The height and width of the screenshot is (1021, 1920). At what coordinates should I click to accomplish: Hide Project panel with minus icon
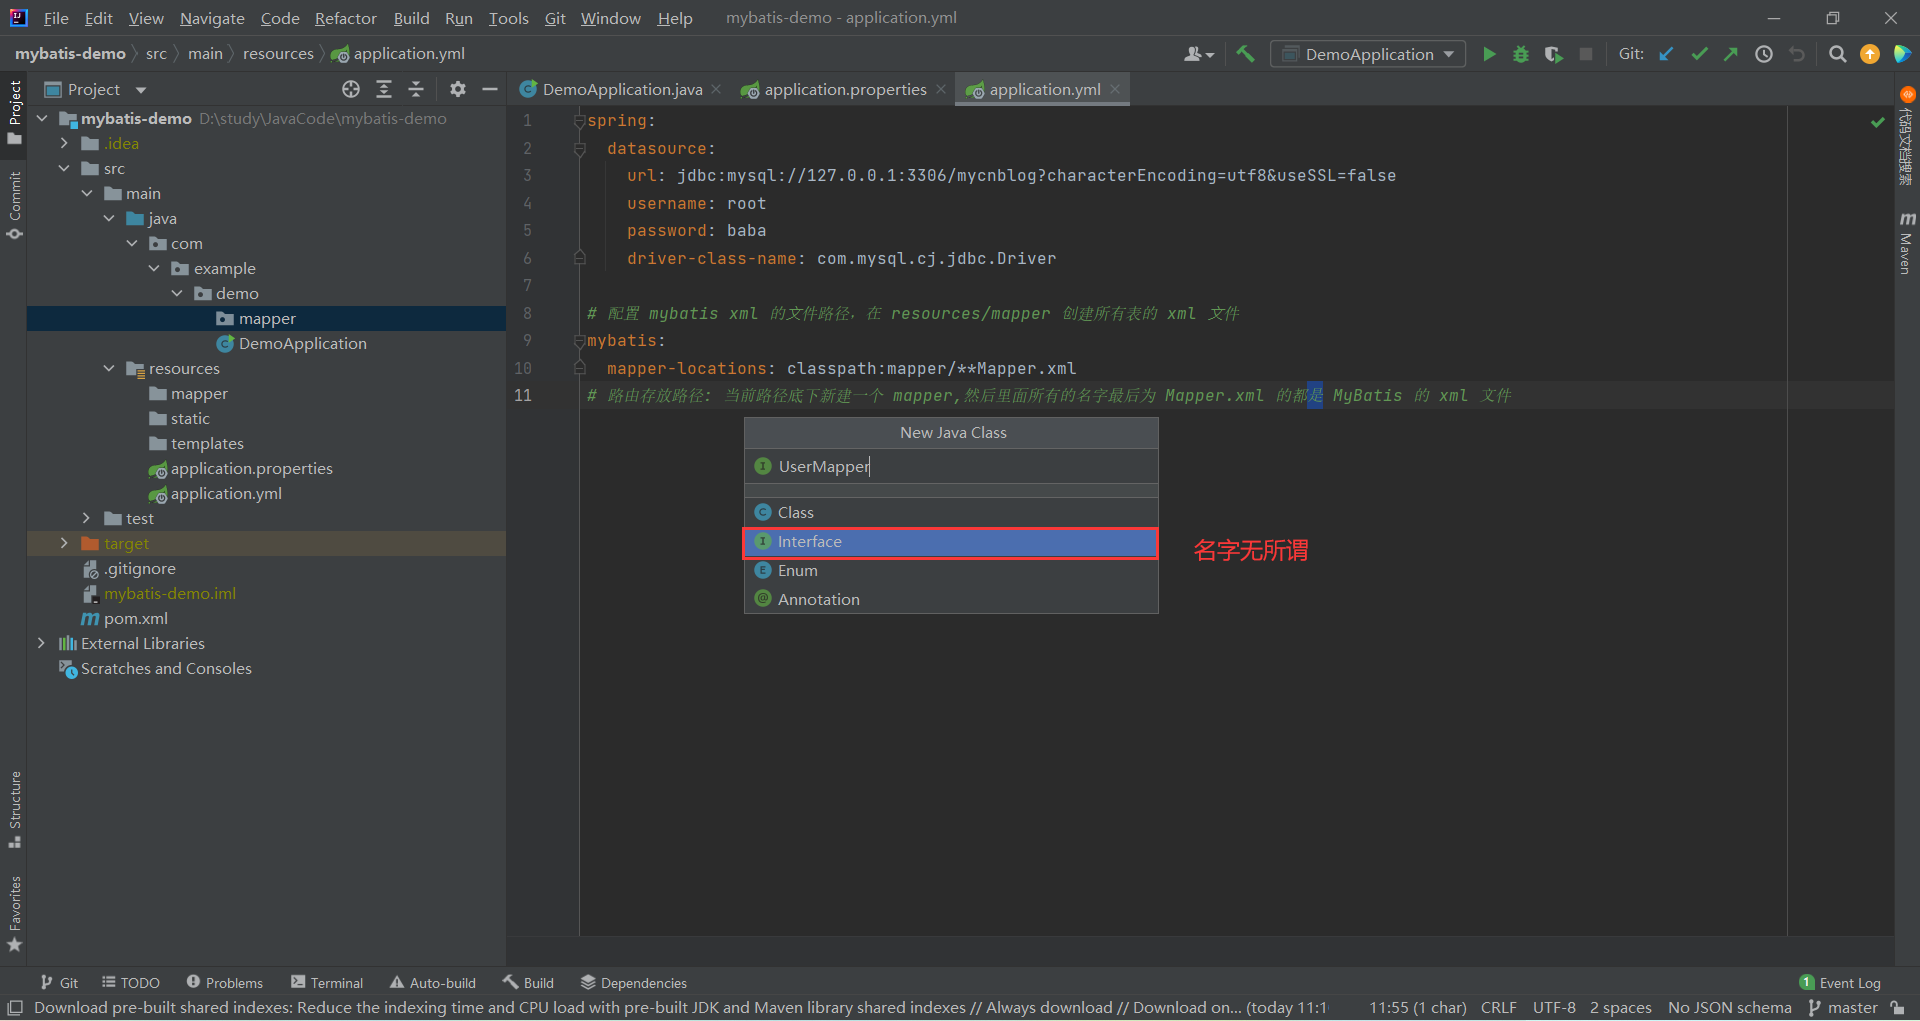pos(490,90)
